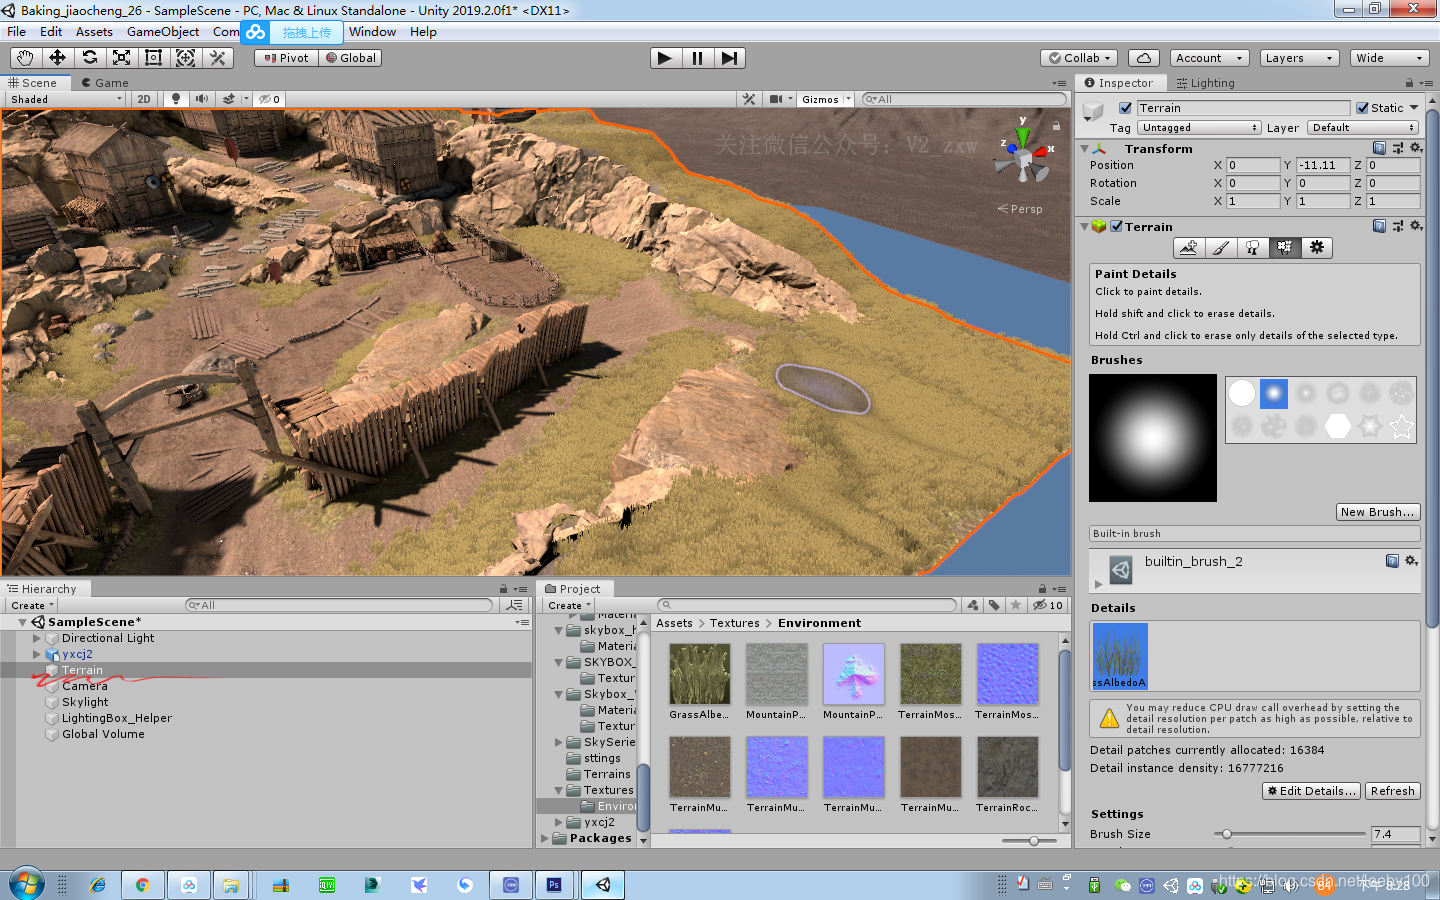Select the Hand tool in toolbar
The image size is (1440, 900).
point(25,58)
